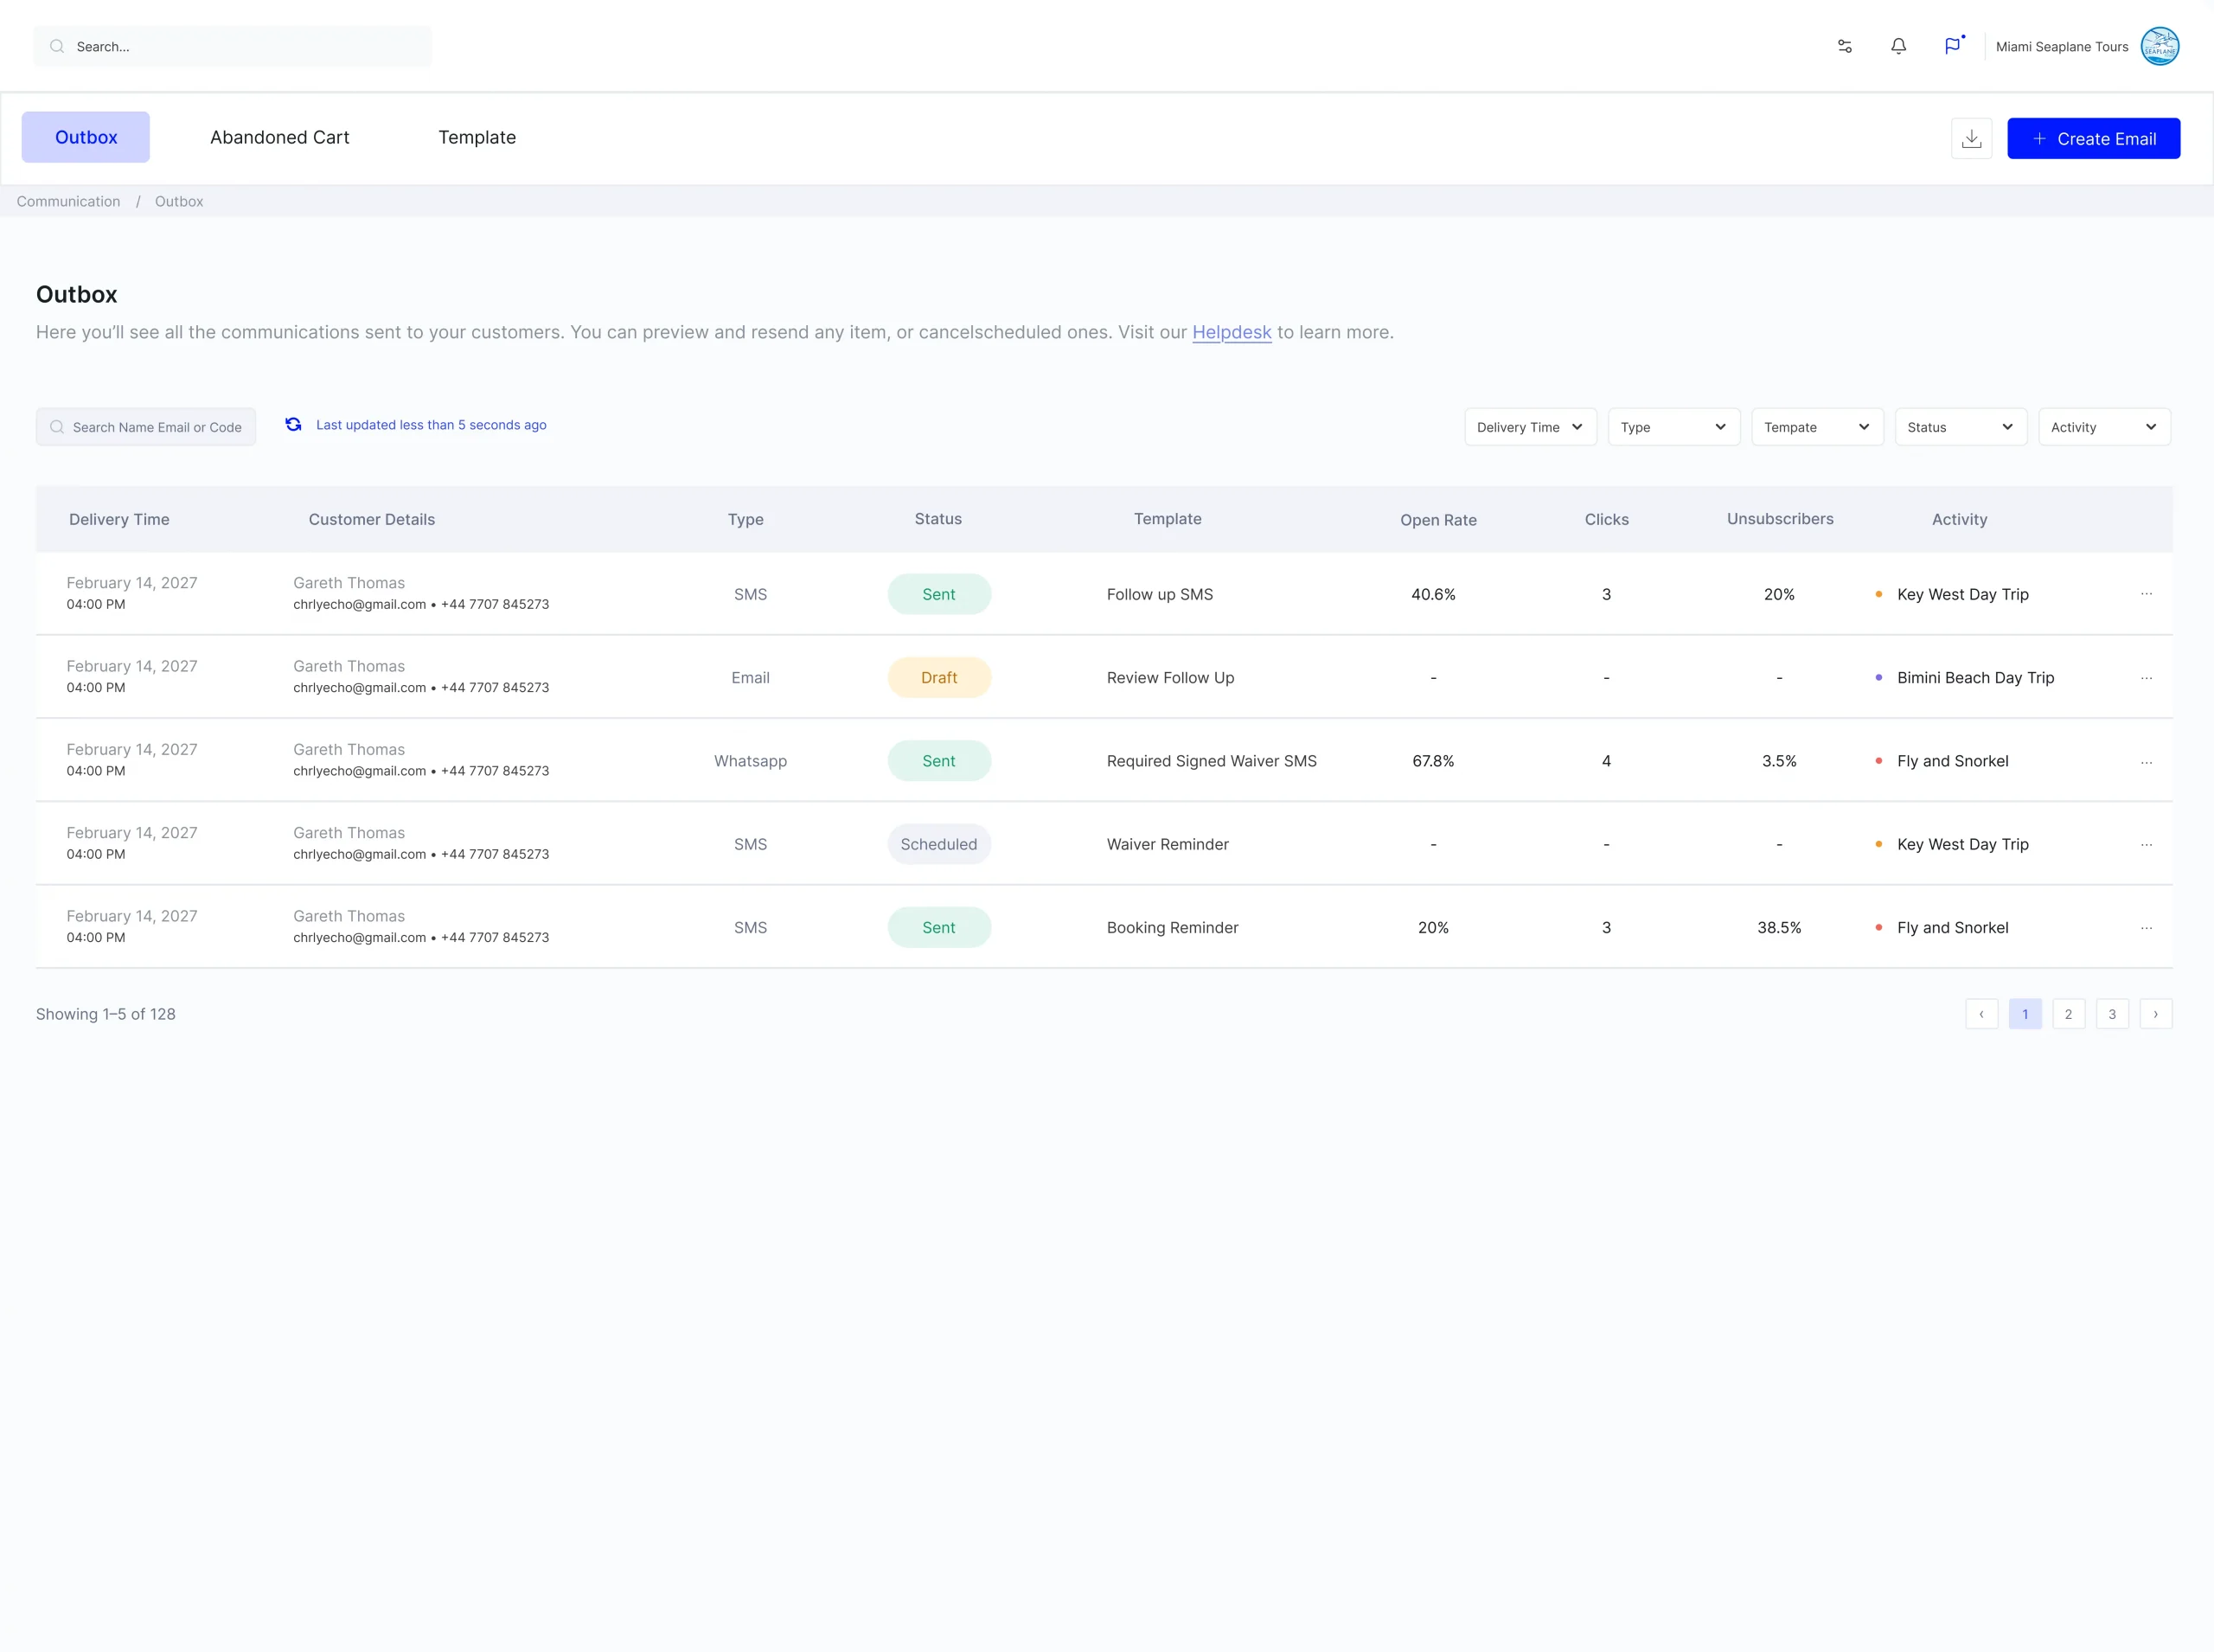2214x1652 pixels.
Task: Focus the top Search field
Action: (x=233, y=46)
